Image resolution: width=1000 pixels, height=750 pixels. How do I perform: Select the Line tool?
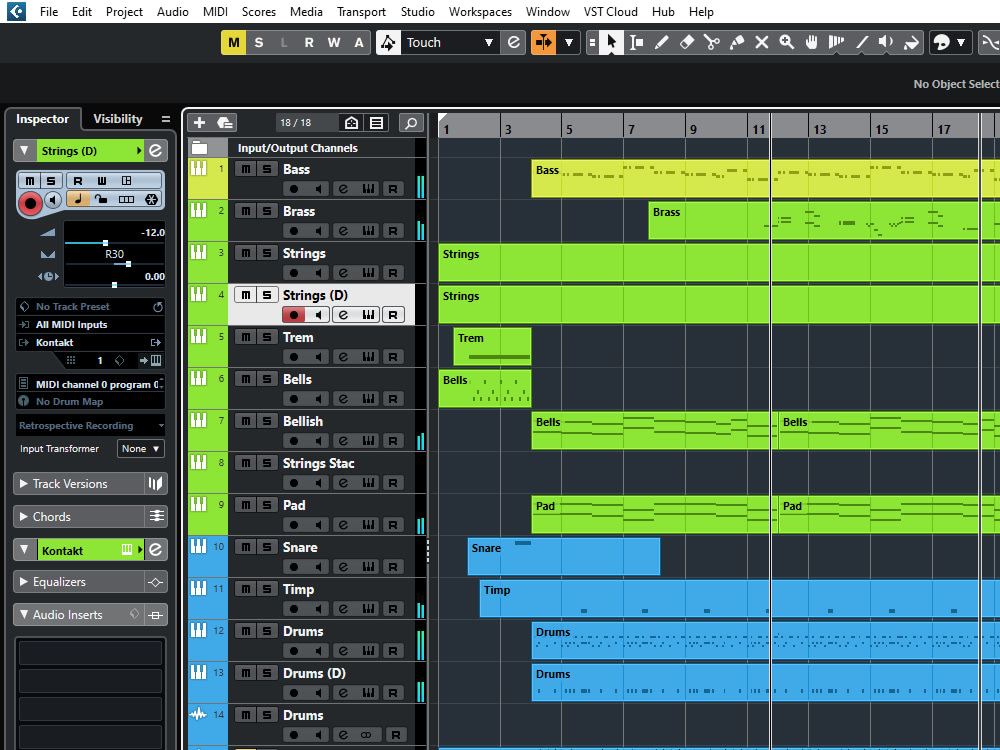coord(862,42)
